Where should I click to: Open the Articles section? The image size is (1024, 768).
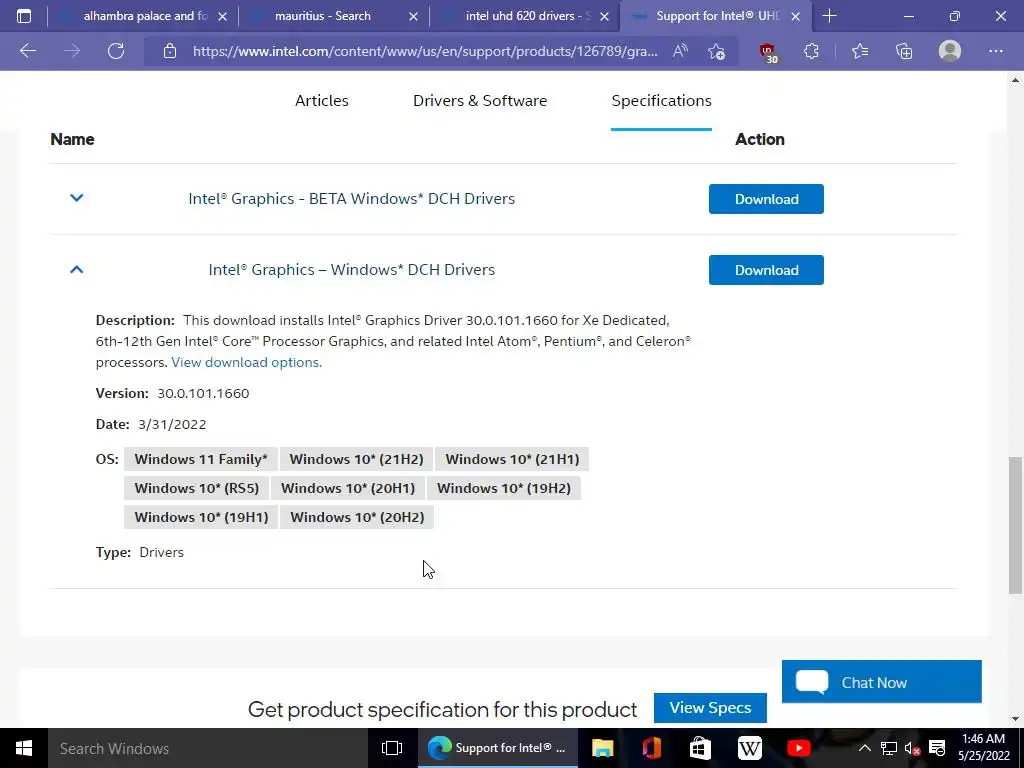[322, 101]
